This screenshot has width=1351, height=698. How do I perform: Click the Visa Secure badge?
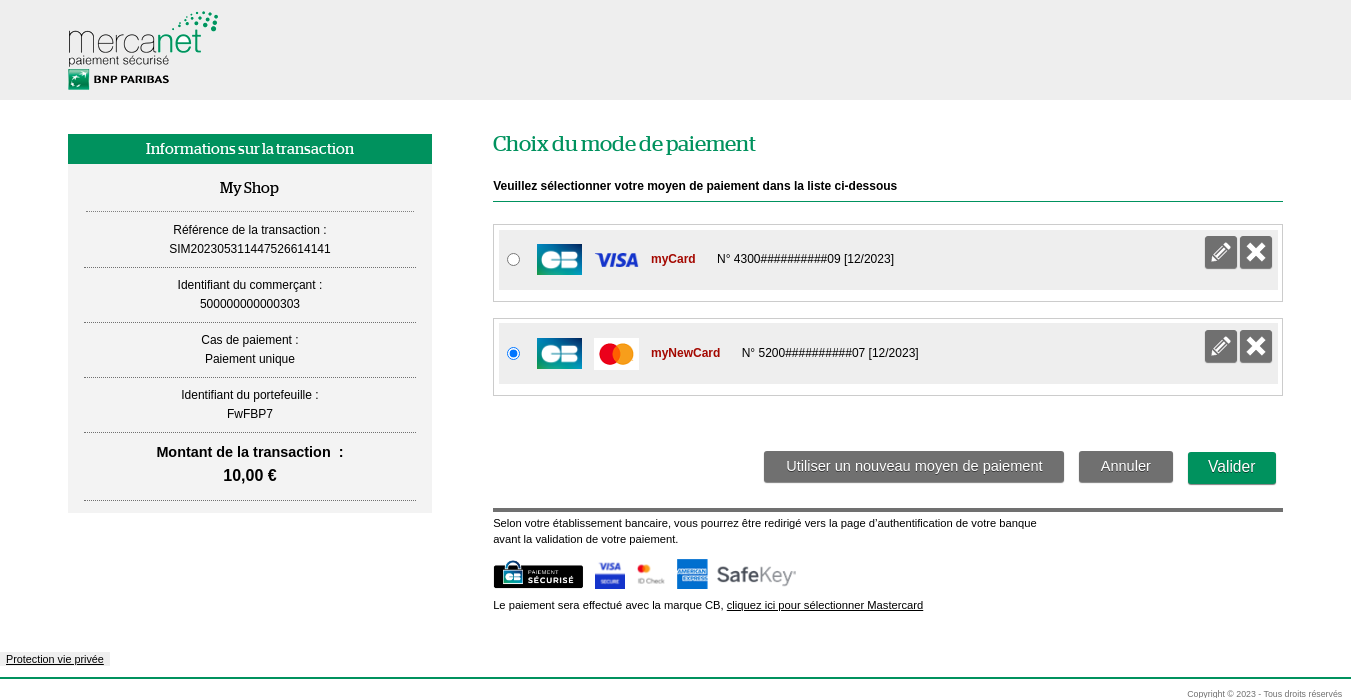609,575
